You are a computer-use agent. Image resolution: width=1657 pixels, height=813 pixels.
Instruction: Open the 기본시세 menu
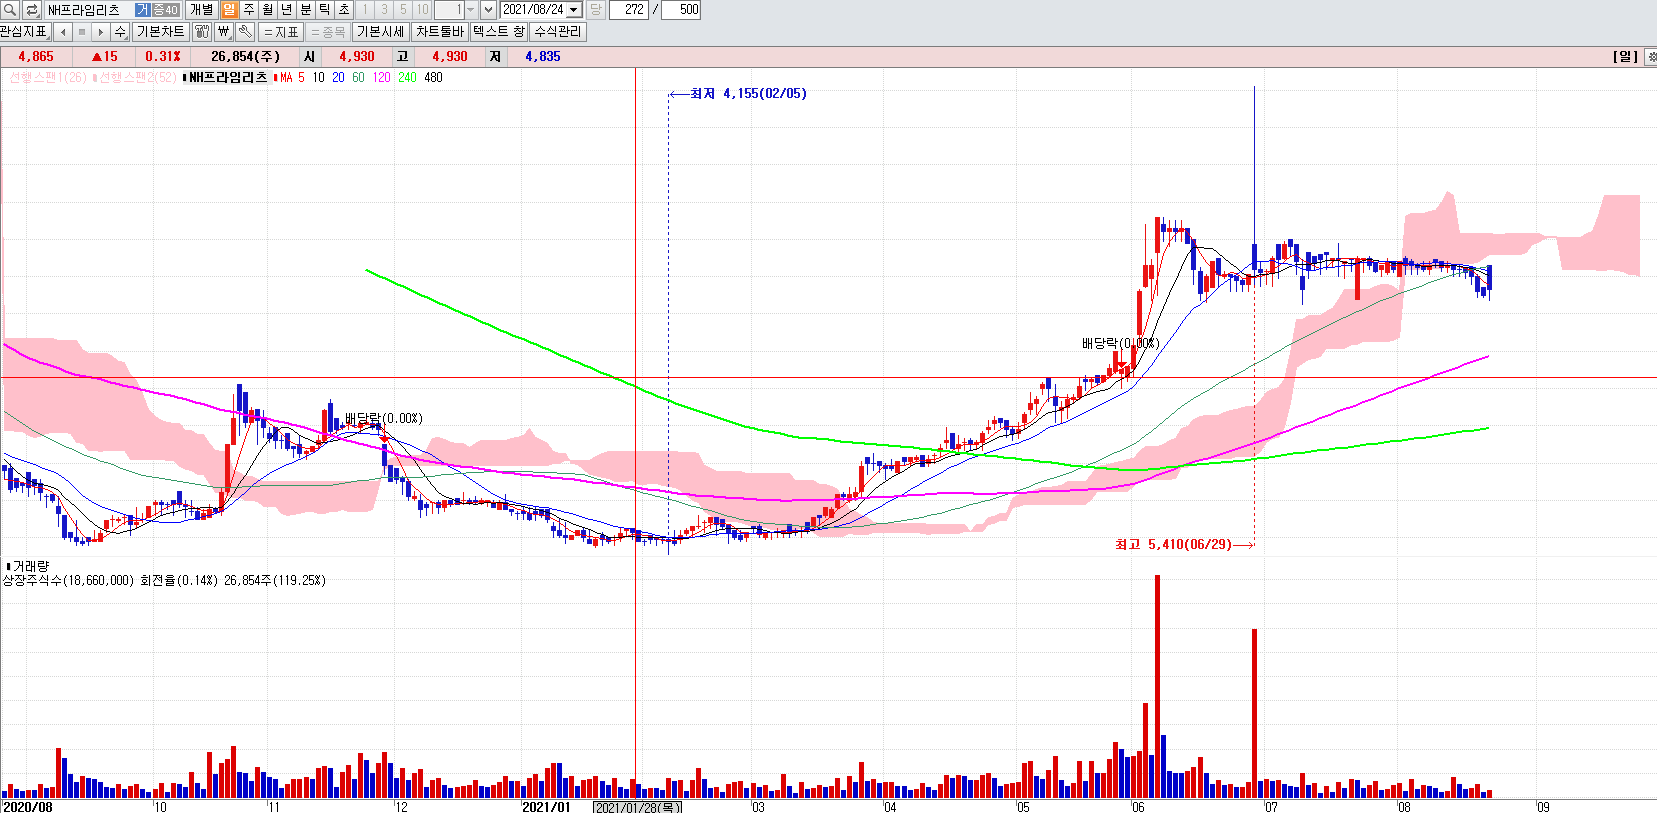click(x=380, y=32)
